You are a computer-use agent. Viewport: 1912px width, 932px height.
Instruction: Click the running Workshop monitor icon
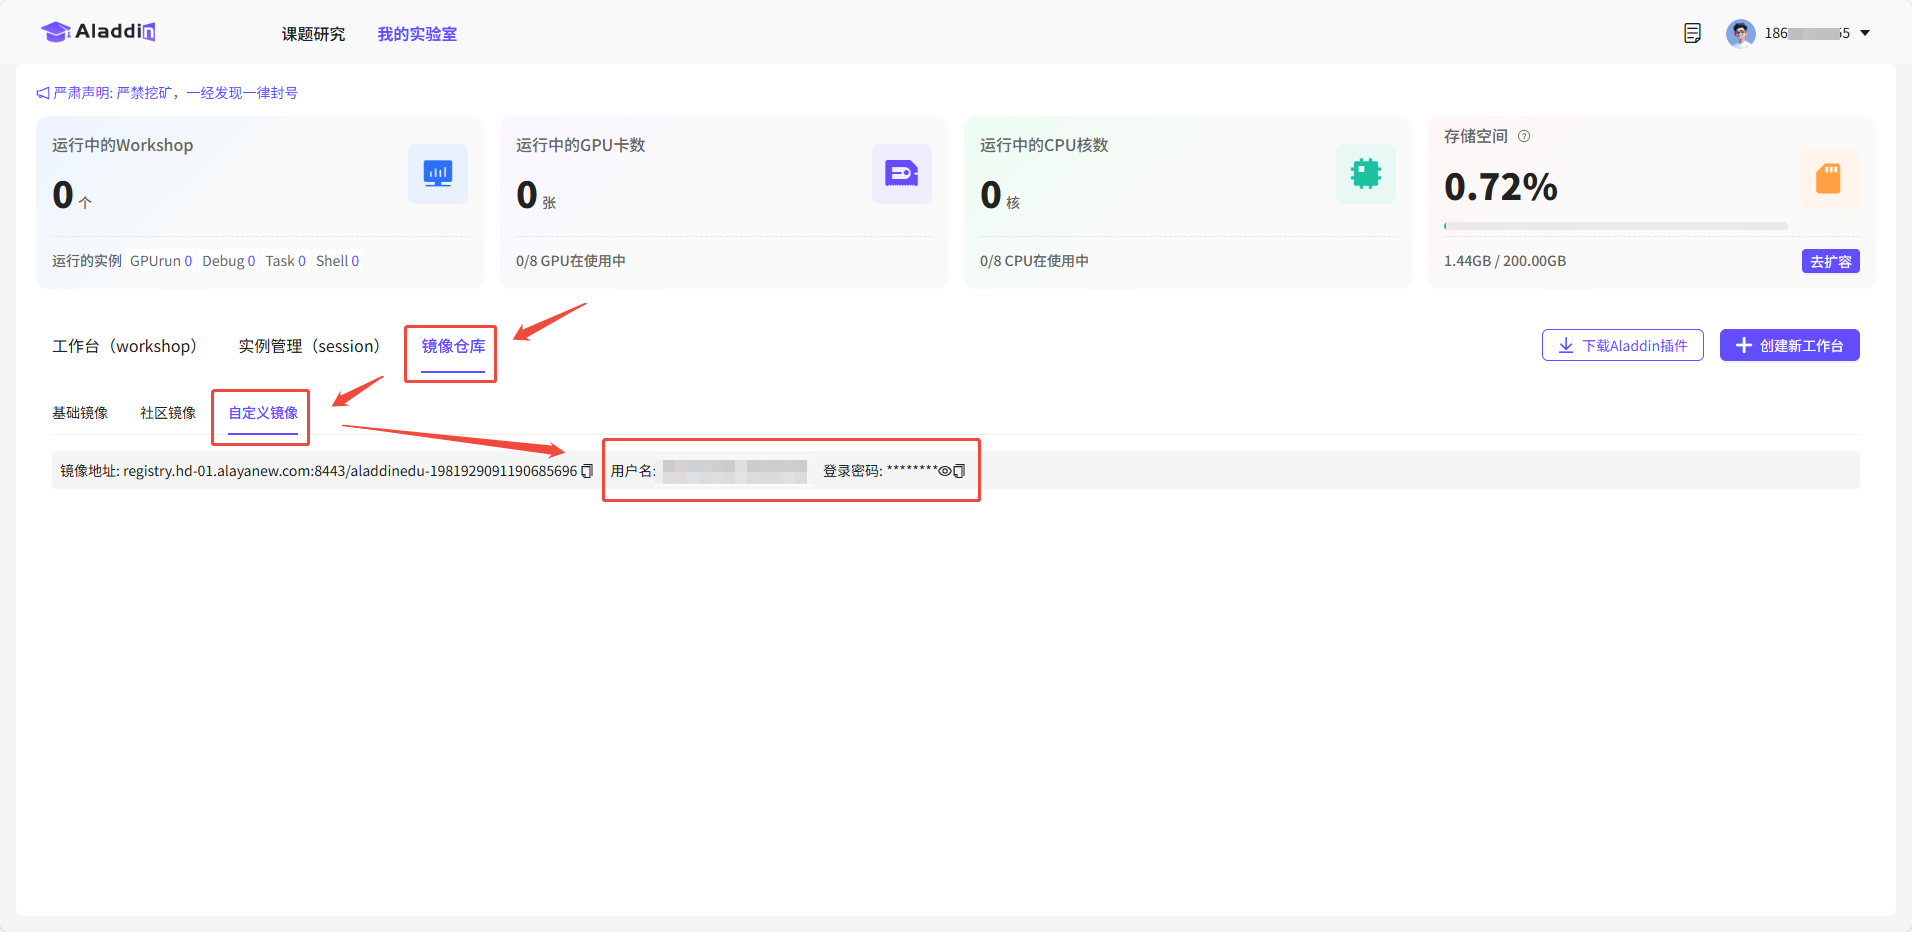(x=437, y=174)
